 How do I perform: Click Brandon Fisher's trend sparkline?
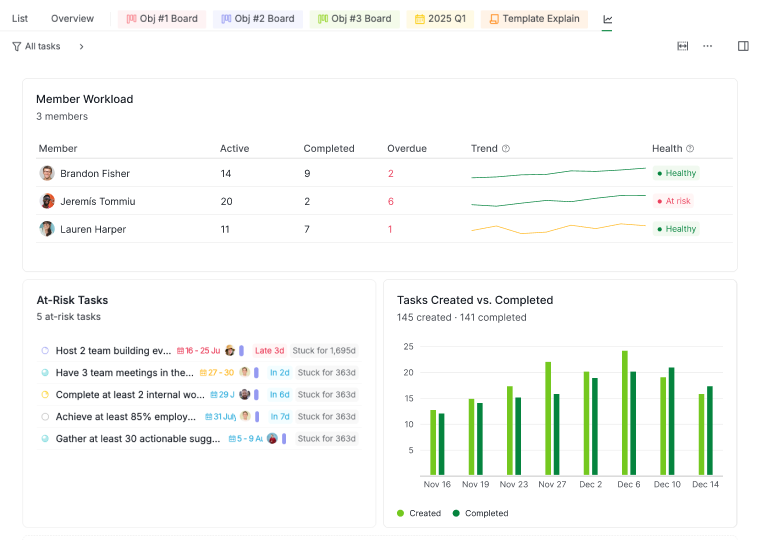(558, 173)
